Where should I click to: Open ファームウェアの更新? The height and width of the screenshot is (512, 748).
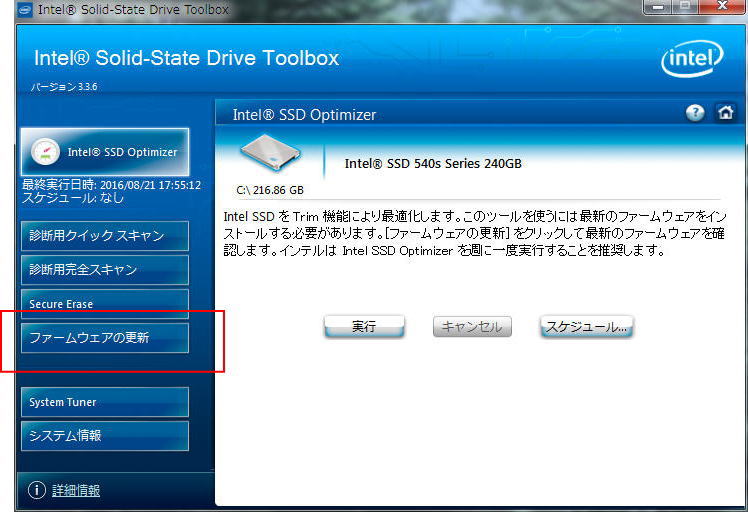pos(105,338)
